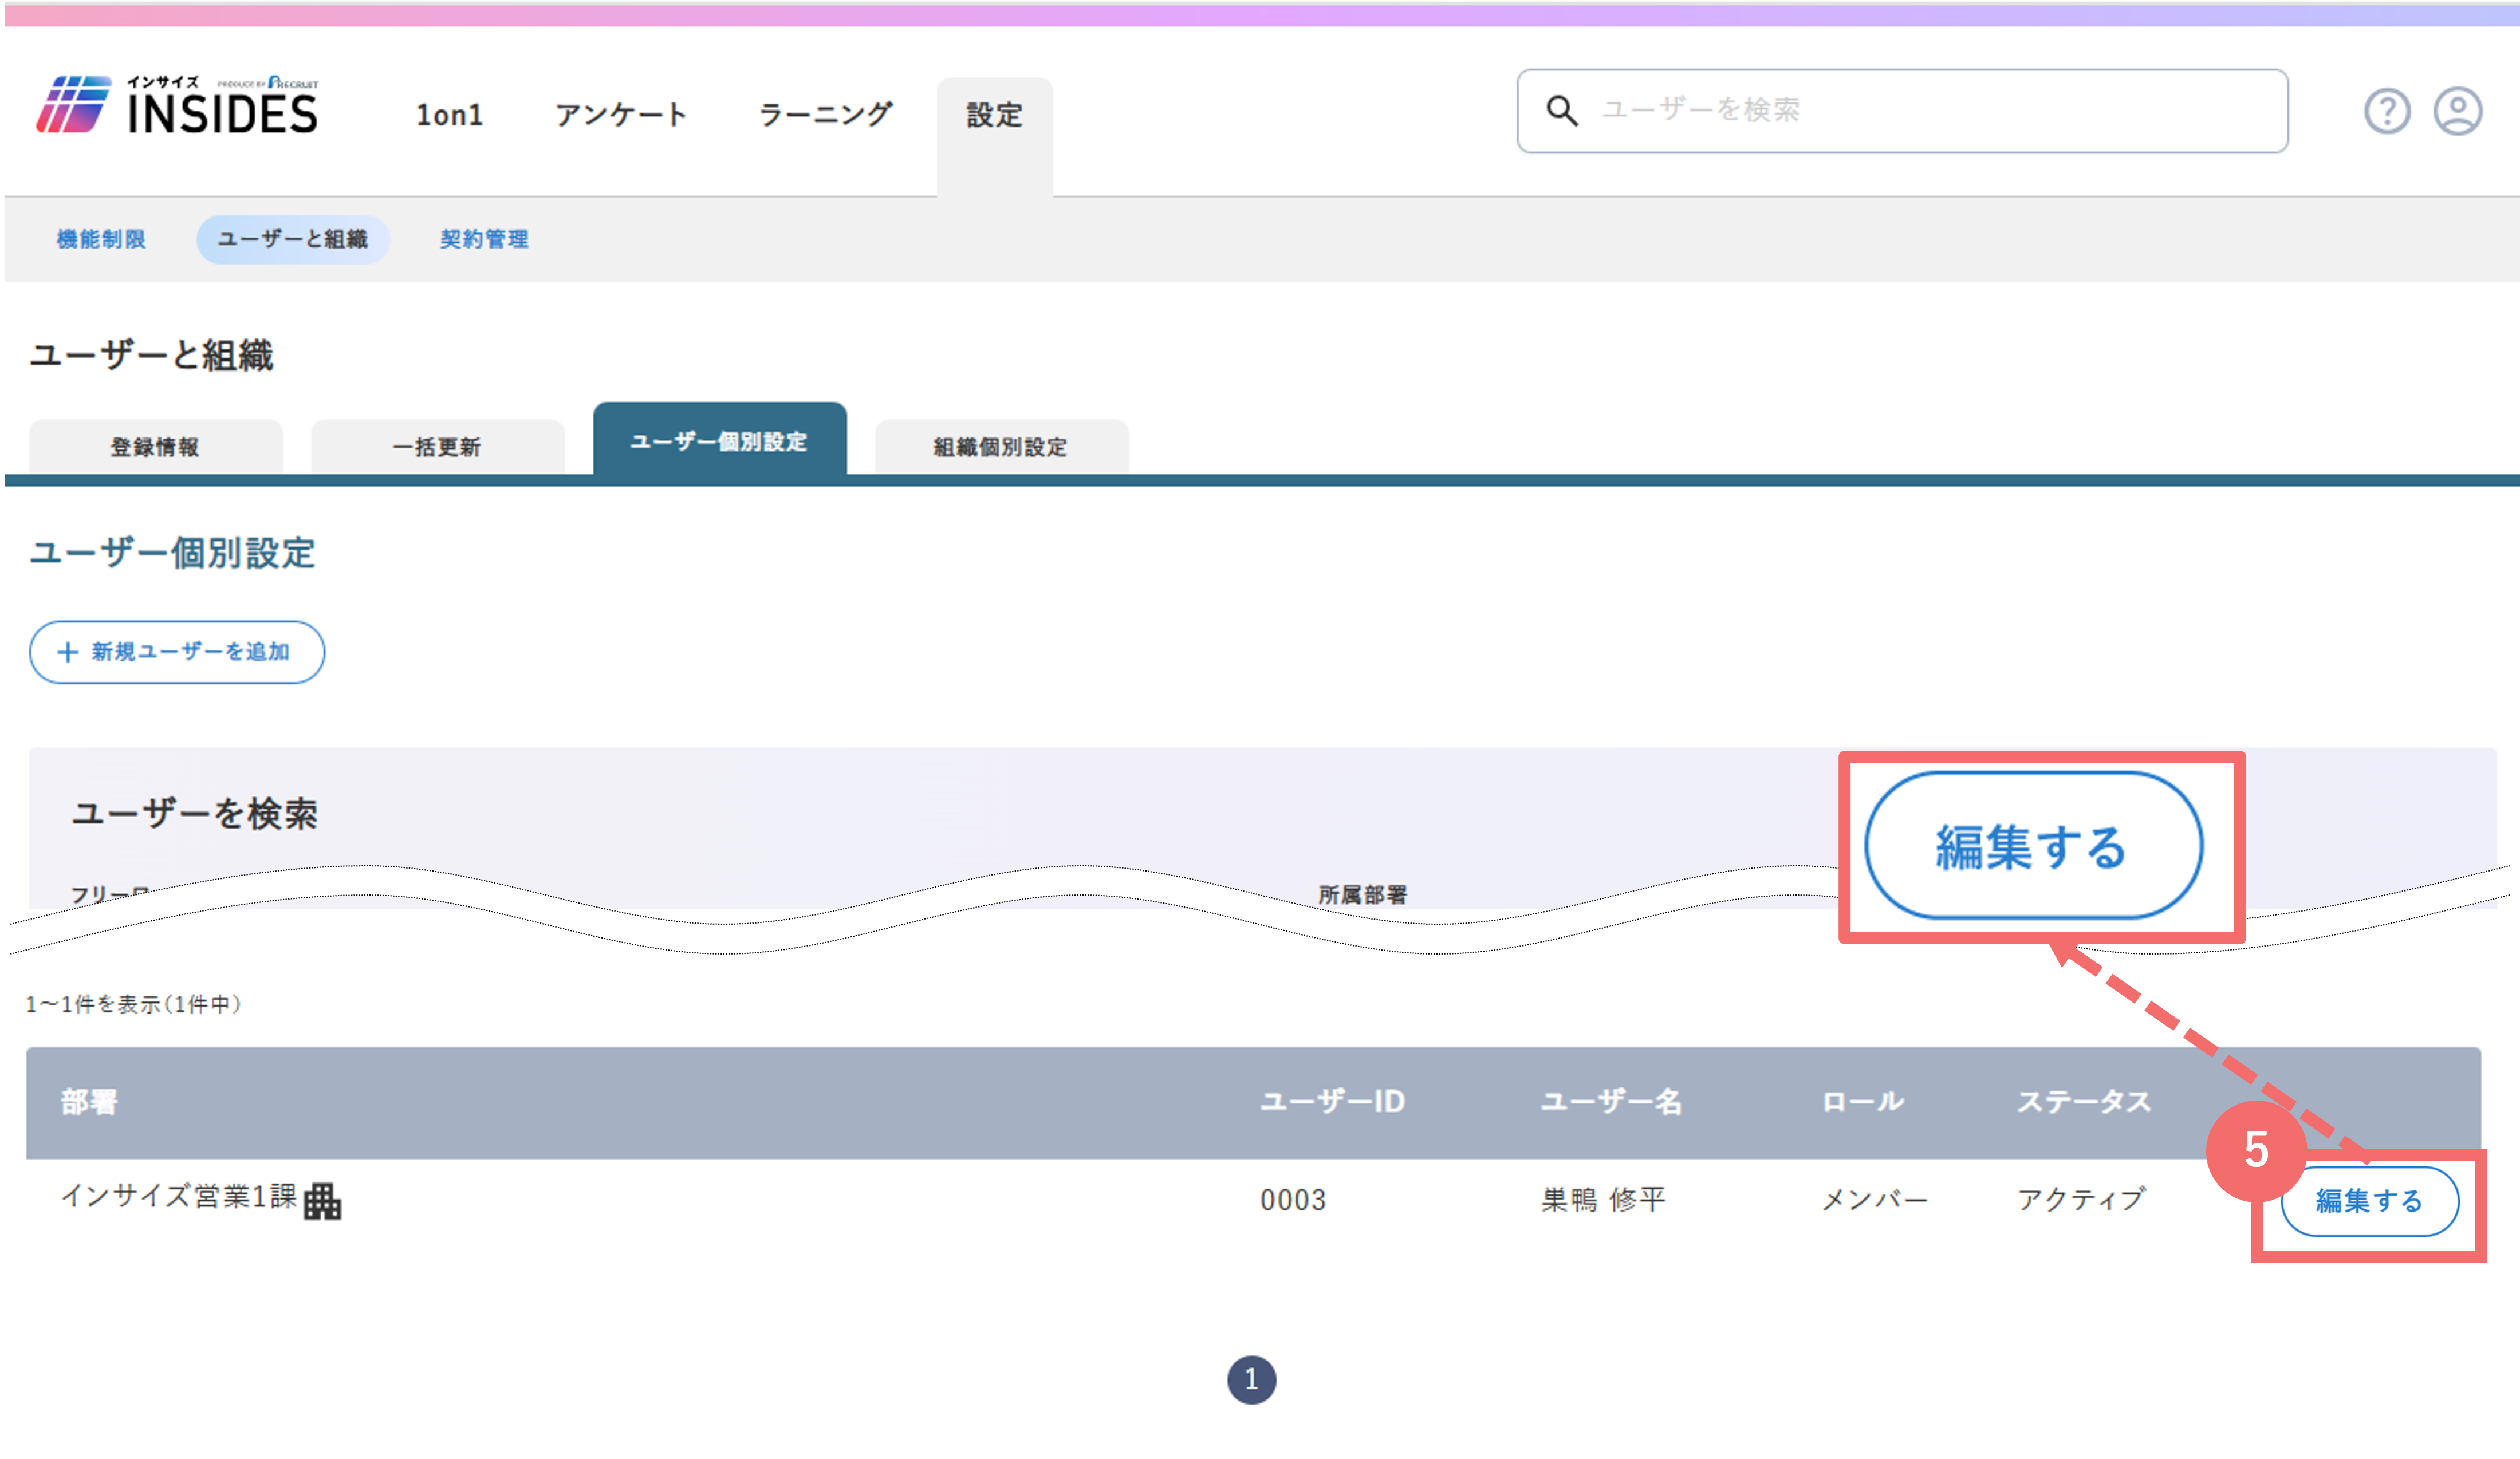The width and height of the screenshot is (2520, 1459).
Task: Open the アンケート menu
Action: point(621,115)
